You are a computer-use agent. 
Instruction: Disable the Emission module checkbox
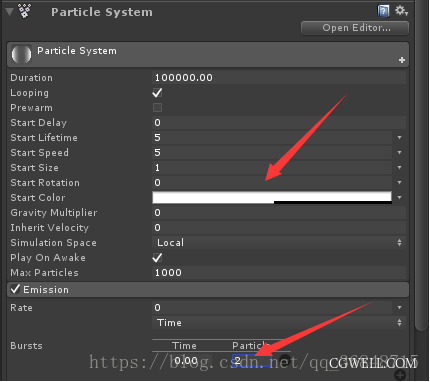click(15, 289)
